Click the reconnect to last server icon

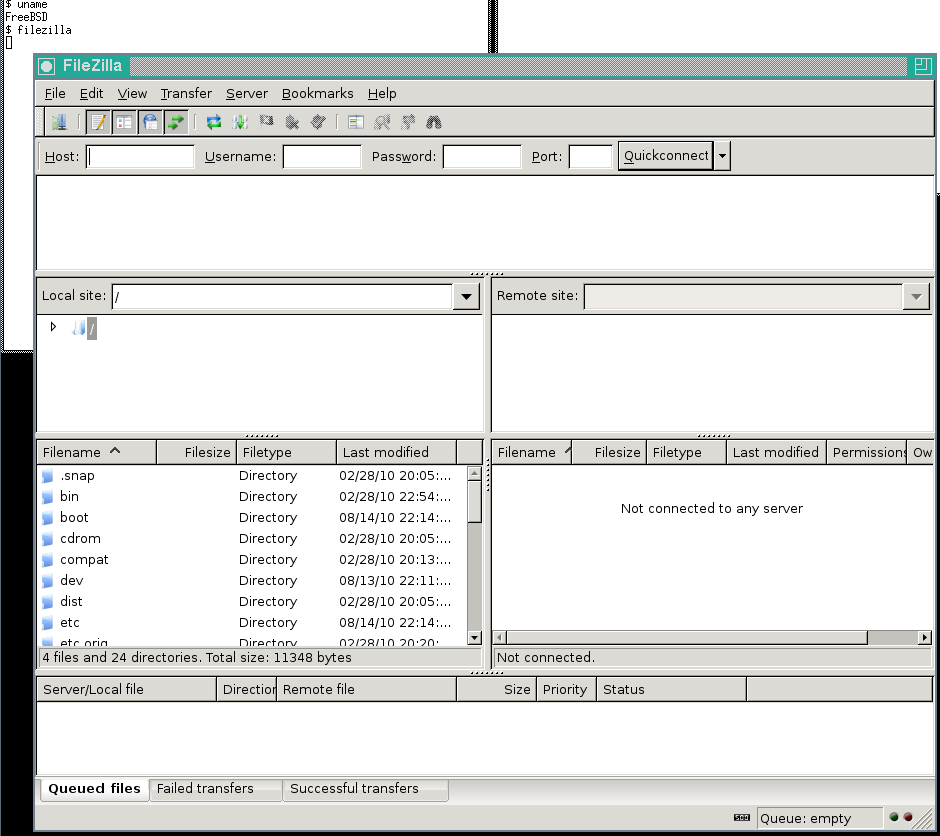(x=318, y=122)
